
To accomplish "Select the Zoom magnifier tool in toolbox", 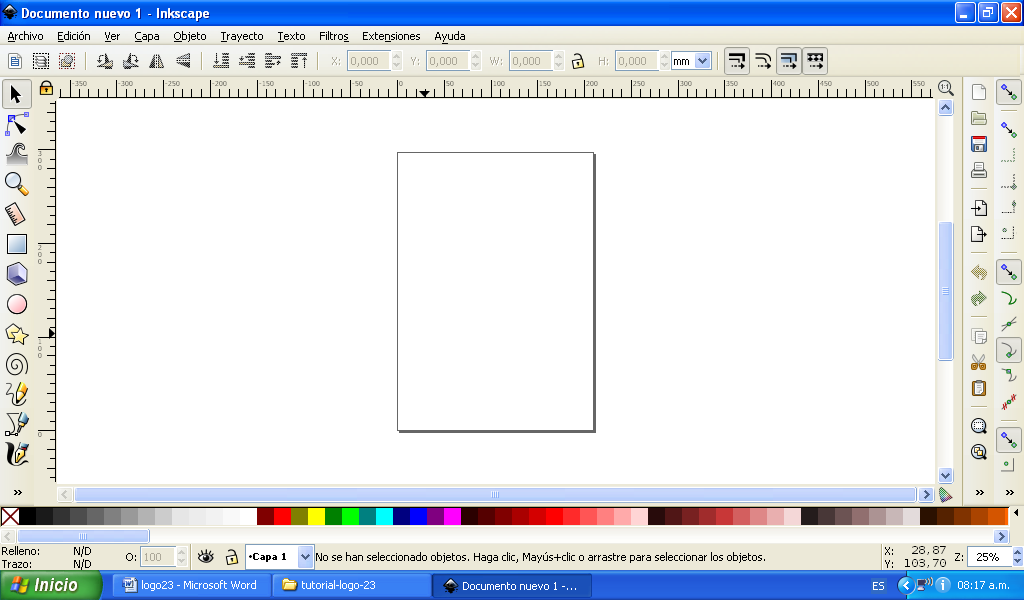I will click(x=16, y=184).
